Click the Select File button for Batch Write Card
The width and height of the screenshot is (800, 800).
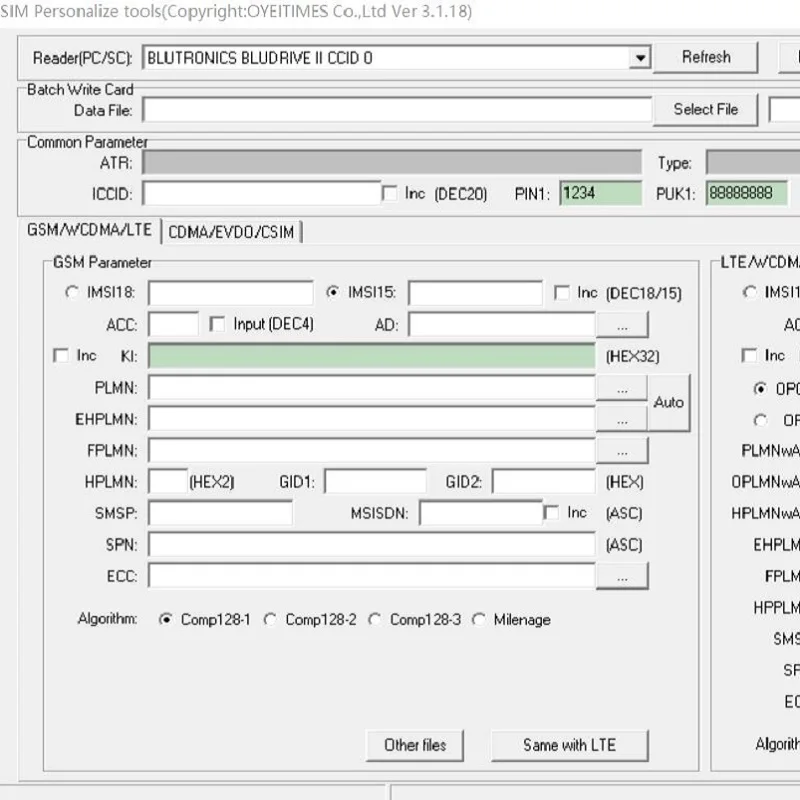point(705,109)
